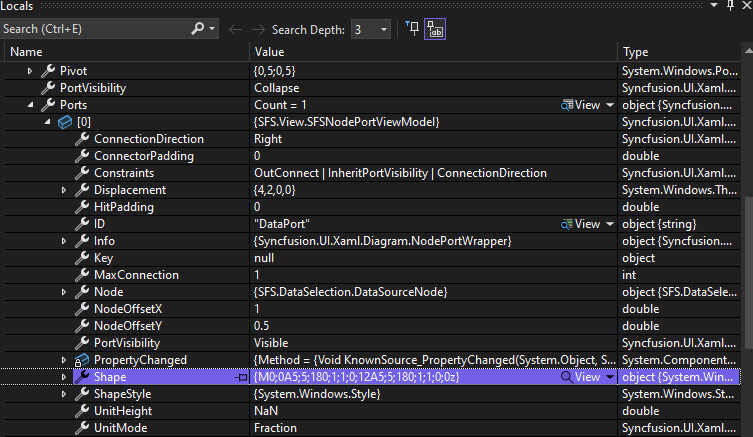Click View button for DataPort ID
The width and height of the screenshot is (753, 437).
pyautogui.click(x=586, y=224)
